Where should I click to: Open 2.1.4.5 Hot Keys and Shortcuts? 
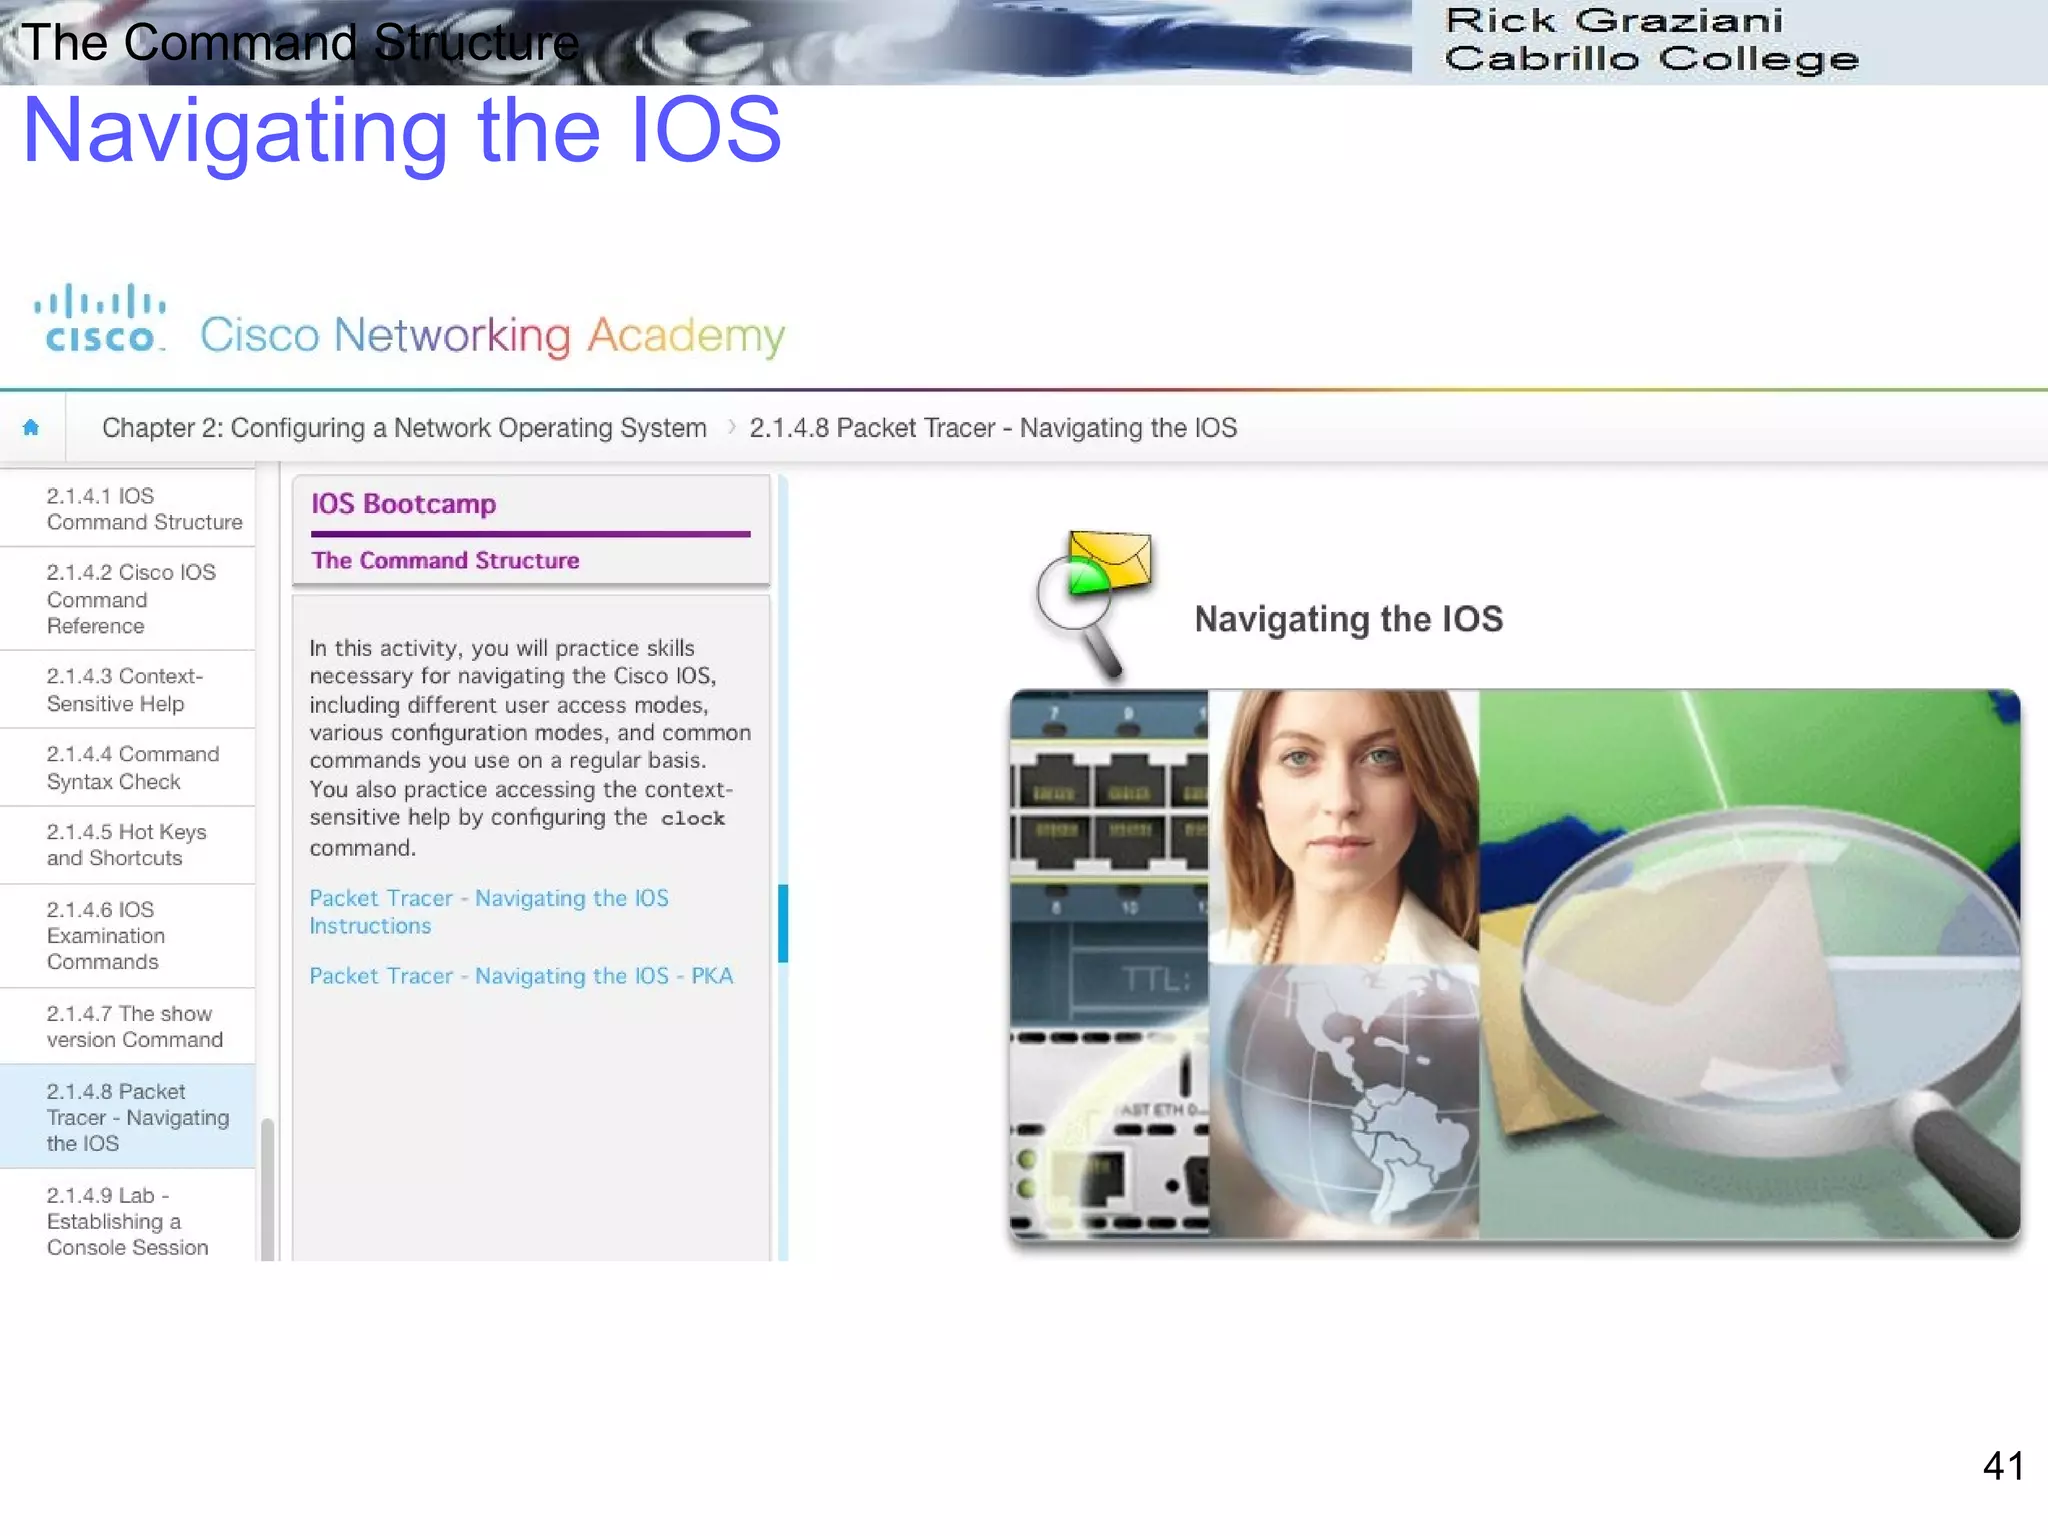(x=128, y=845)
